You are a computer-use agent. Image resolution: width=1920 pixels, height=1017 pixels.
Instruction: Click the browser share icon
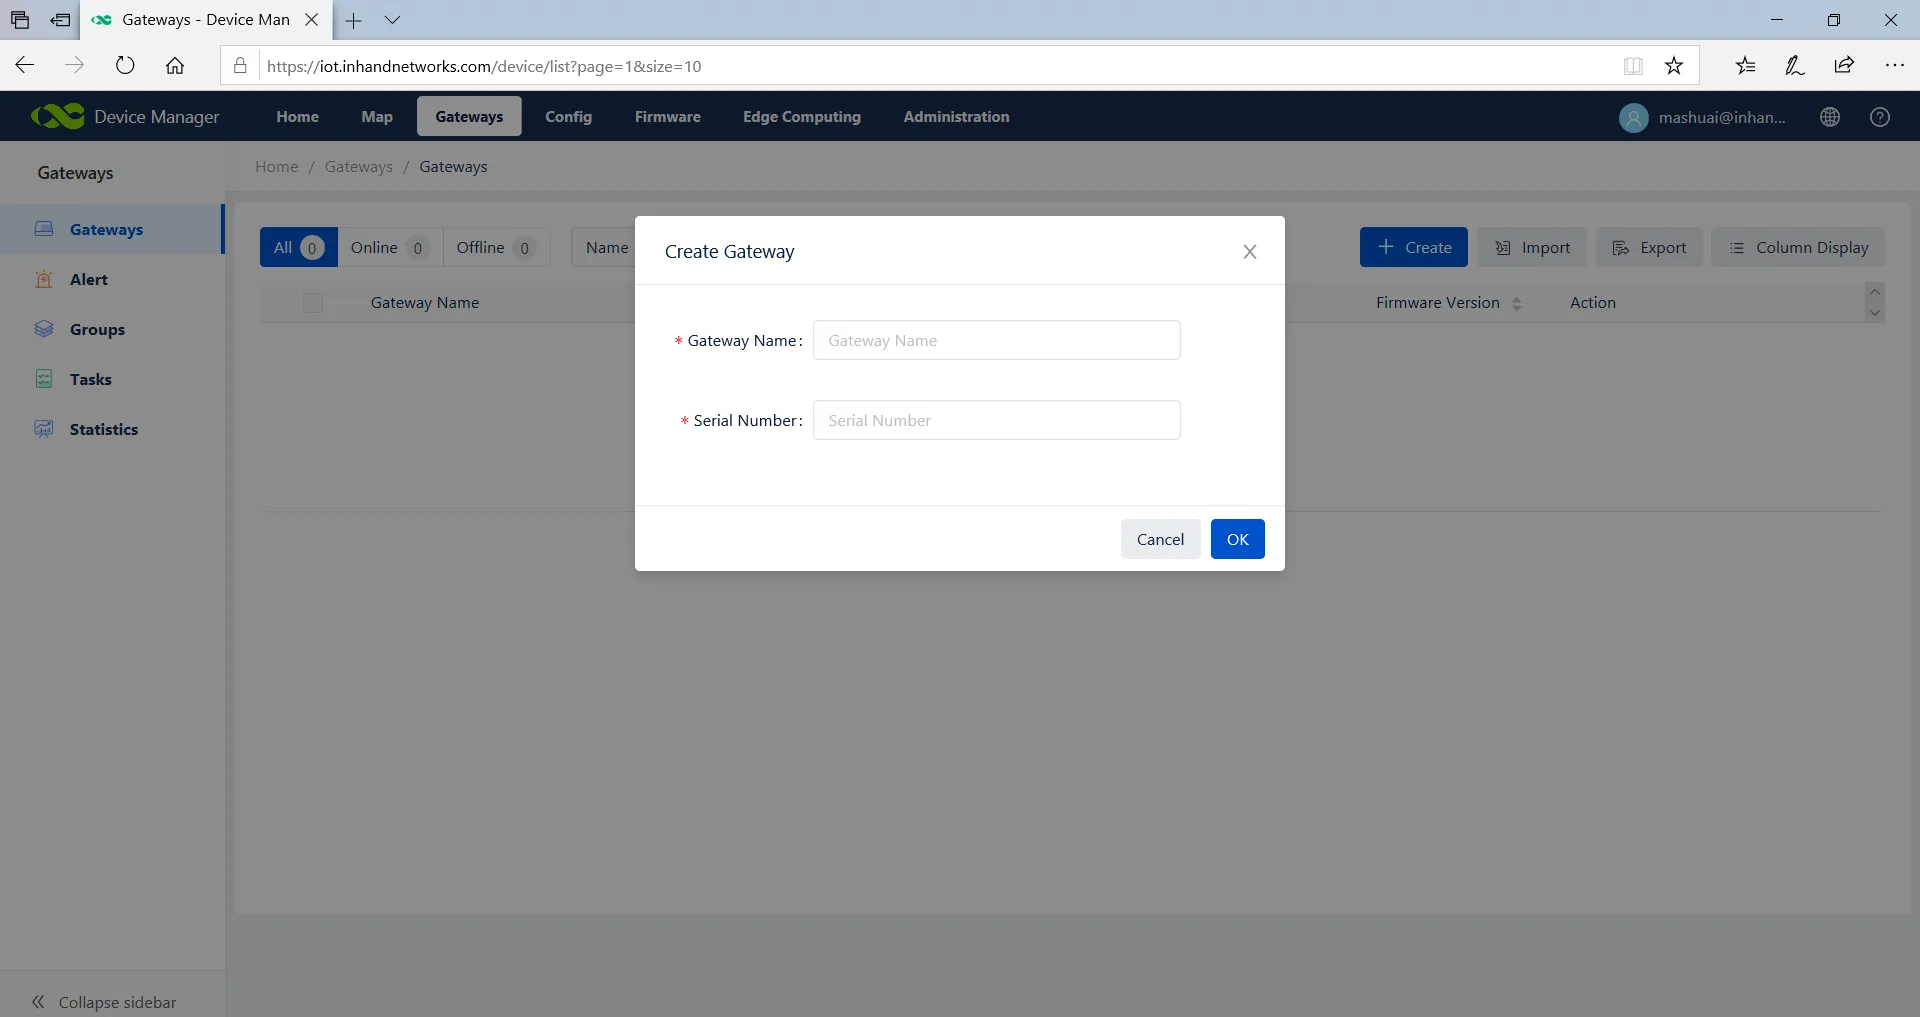coord(1844,65)
